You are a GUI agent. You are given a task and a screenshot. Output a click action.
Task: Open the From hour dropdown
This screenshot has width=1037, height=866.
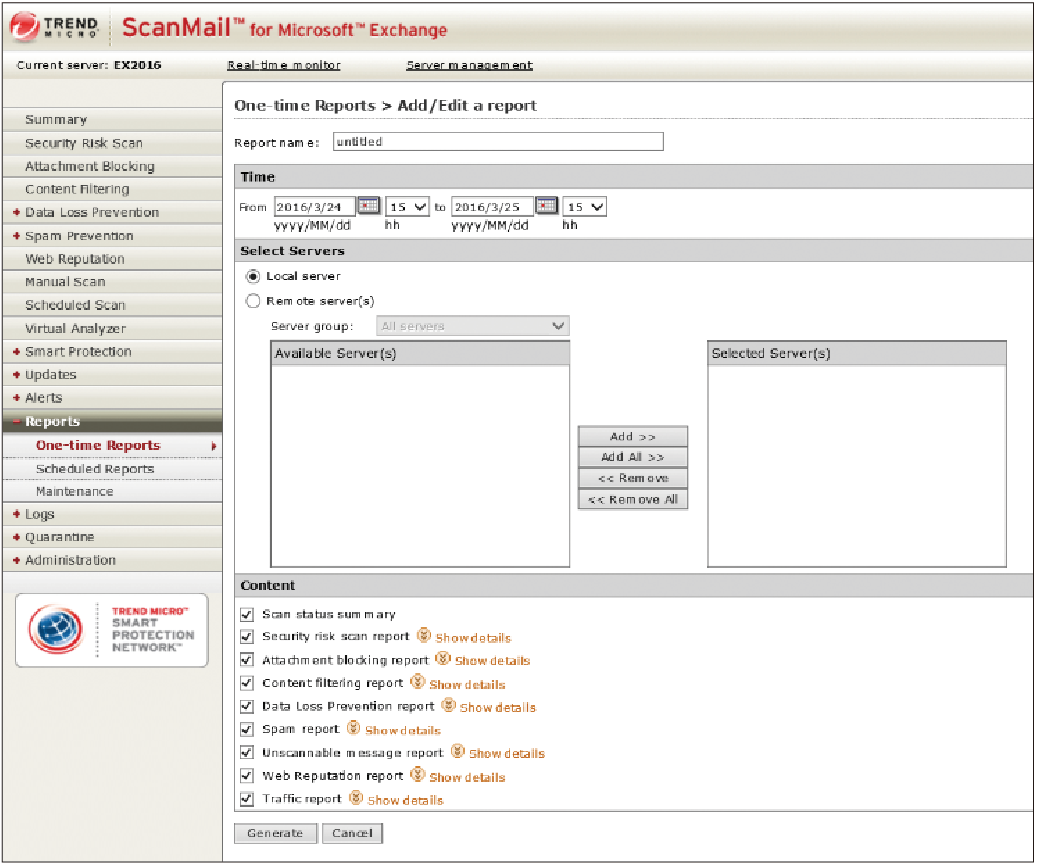pyautogui.click(x=407, y=207)
